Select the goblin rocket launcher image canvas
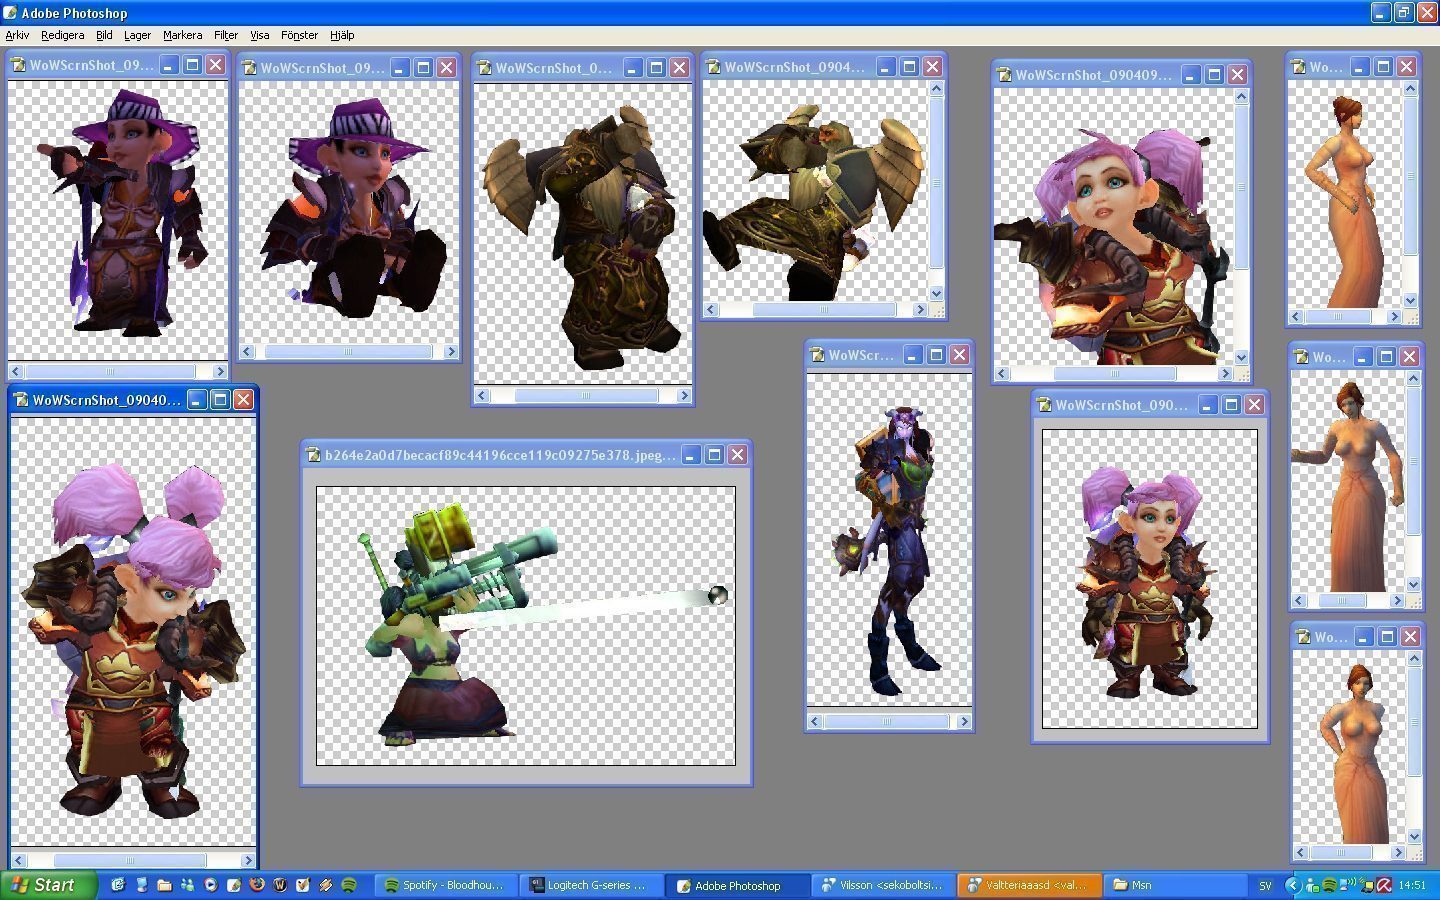 click(x=526, y=626)
